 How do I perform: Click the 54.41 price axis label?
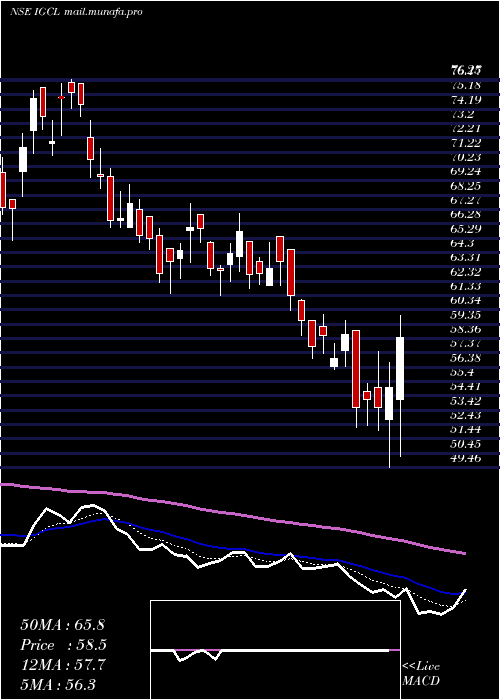[x=467, y=387]
